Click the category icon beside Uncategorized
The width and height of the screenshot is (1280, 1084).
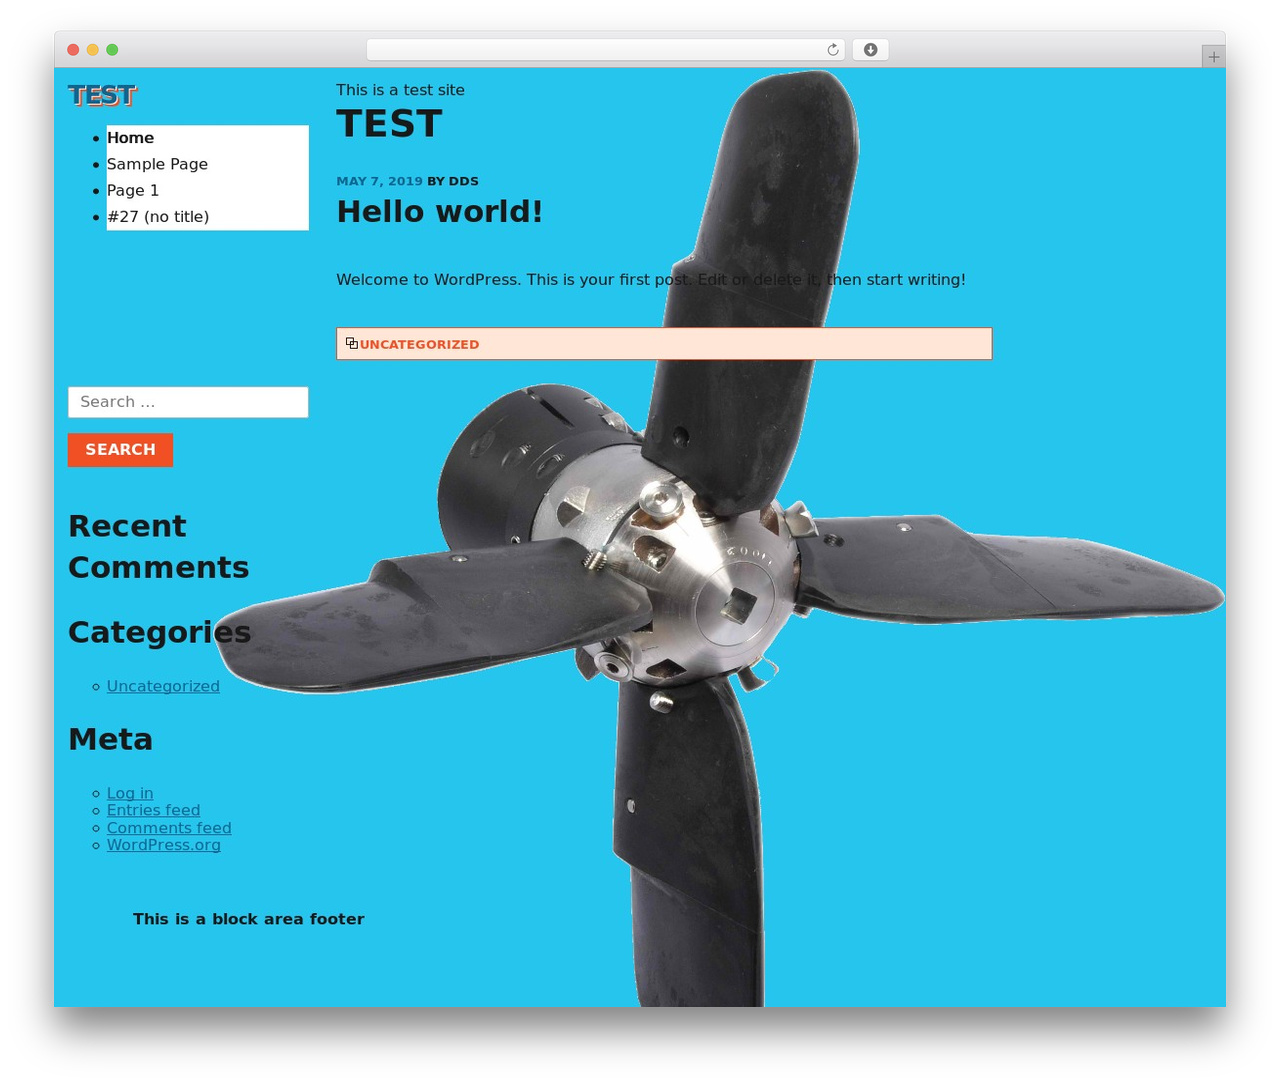[x=352, y=343]
